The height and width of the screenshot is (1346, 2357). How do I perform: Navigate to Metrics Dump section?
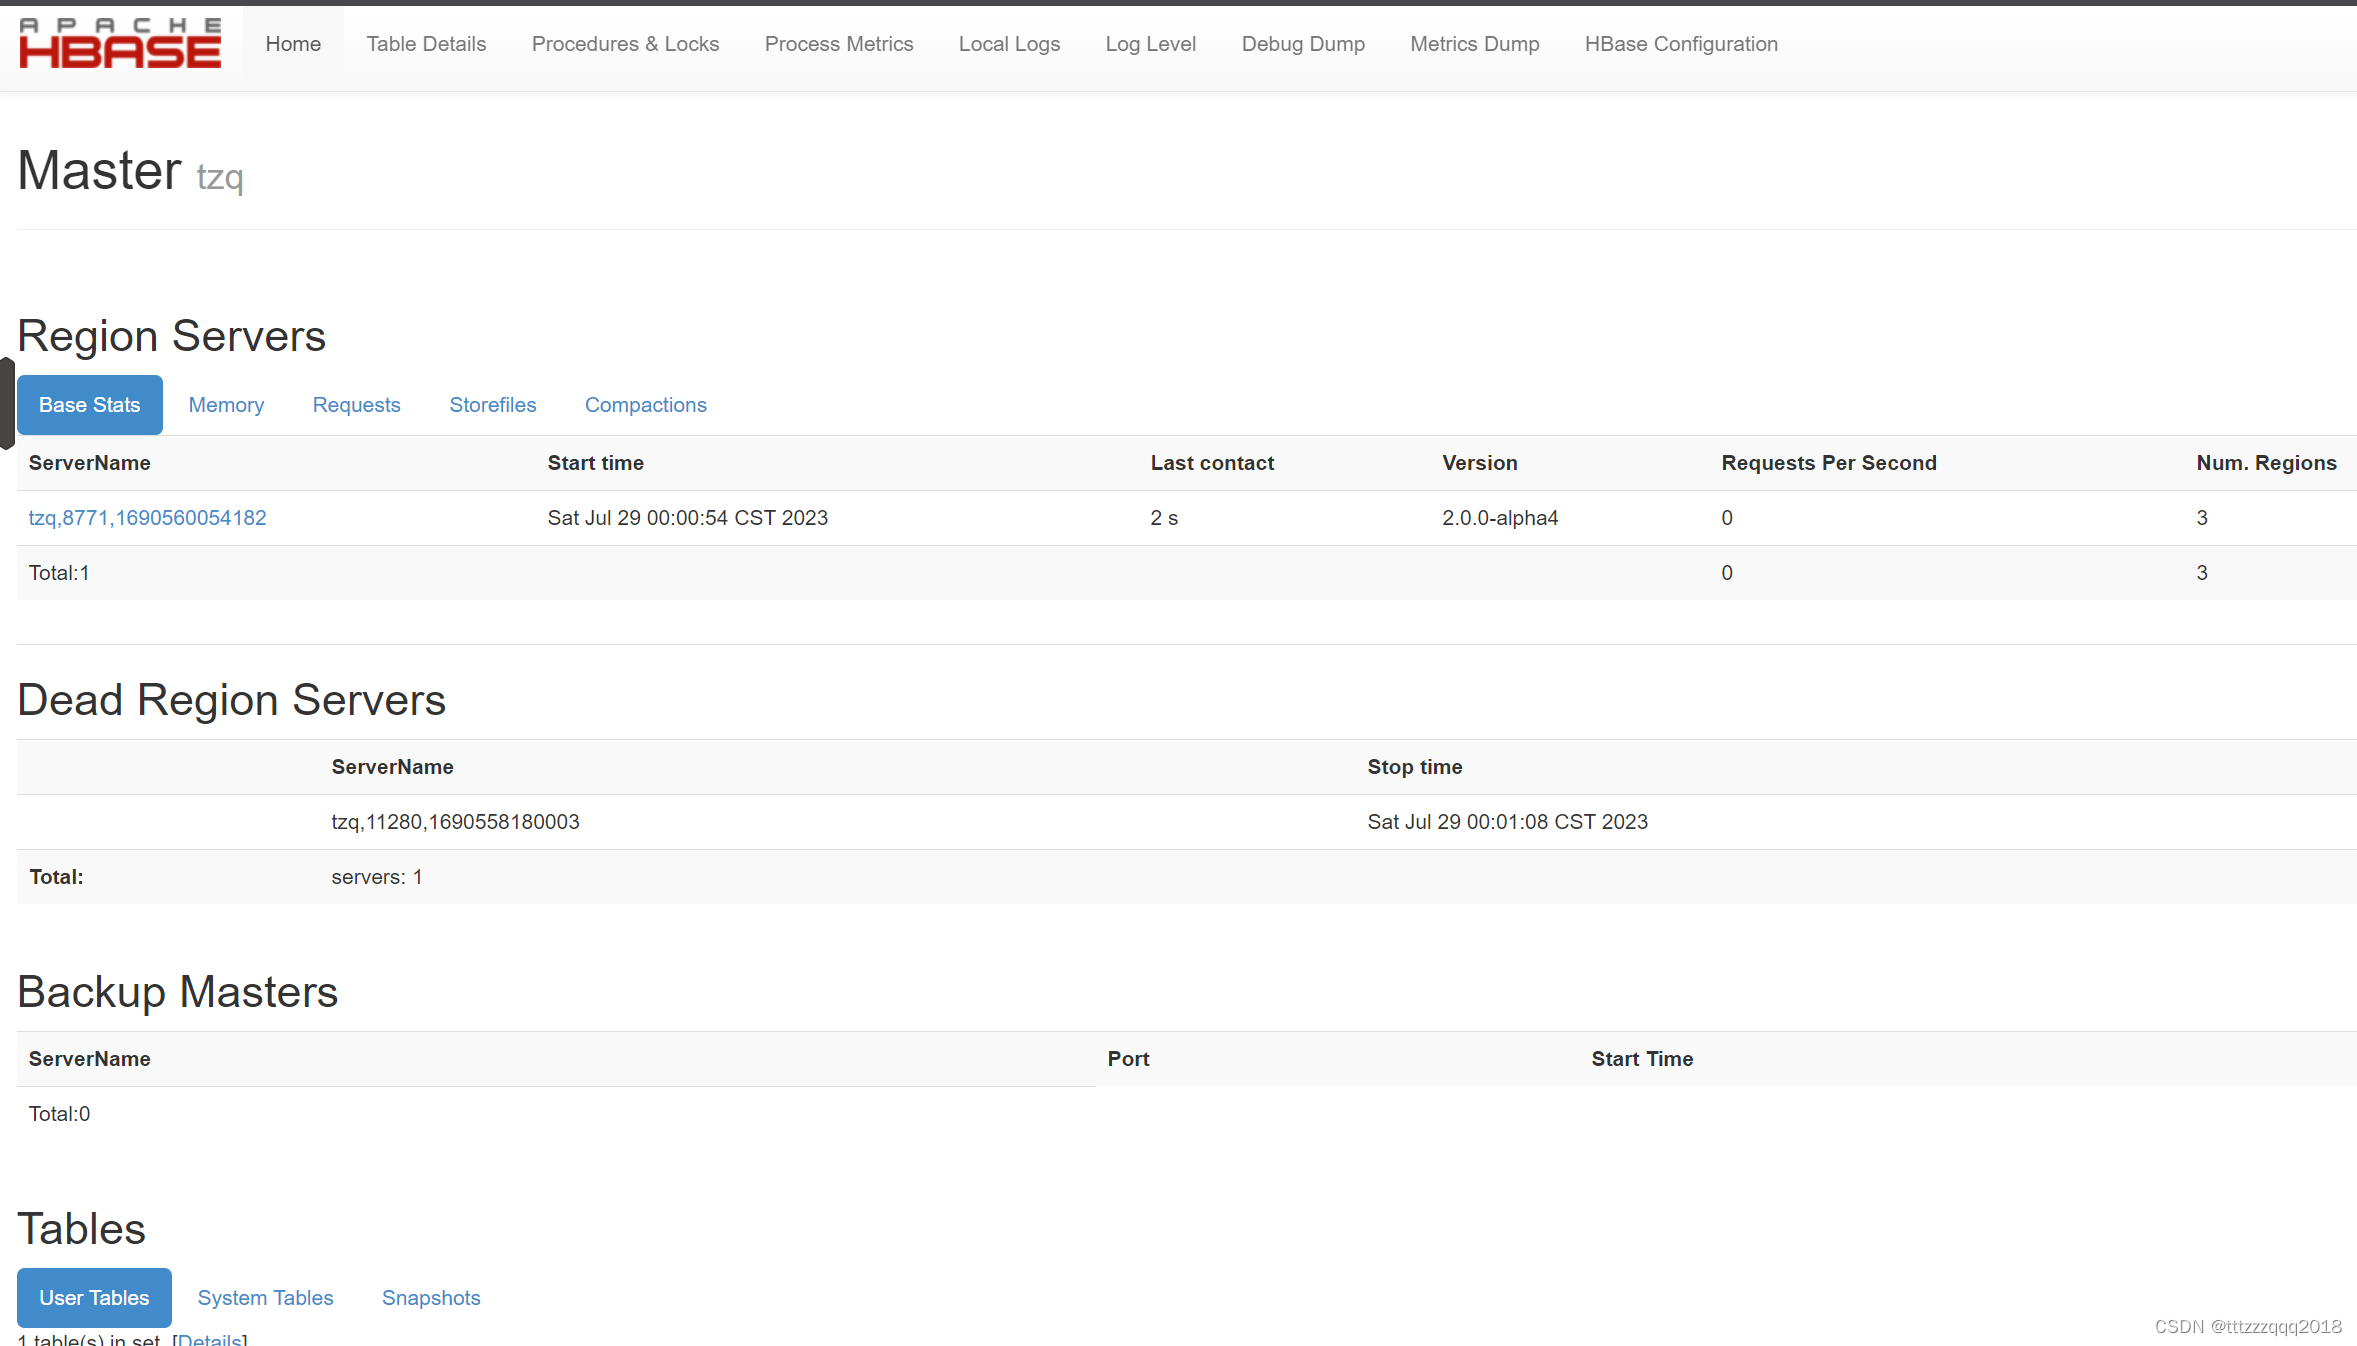coord(1473,44)
